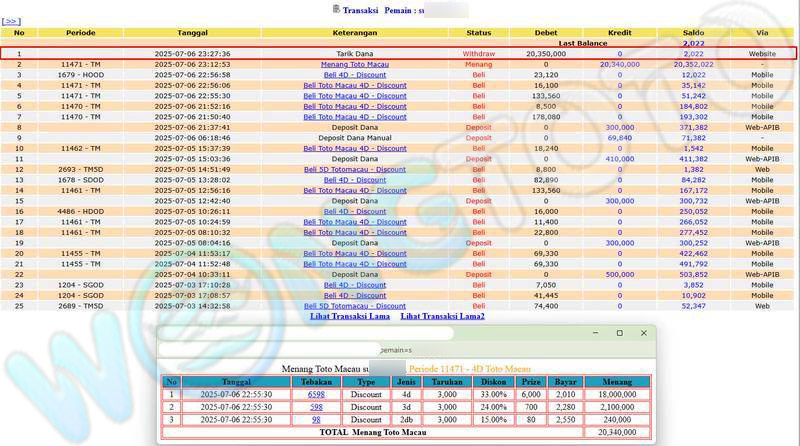800x446 pixels.
Task: Open Beli 5D Totomacau link for period 2689 - TM5D
Action: (355, 306)
